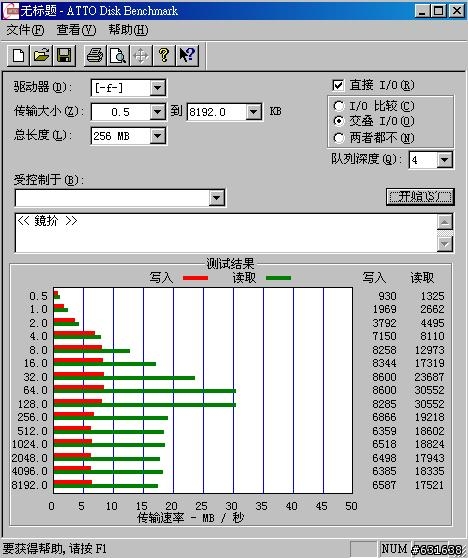Toggle the 直接 I/O checkbox

(338, 85)
